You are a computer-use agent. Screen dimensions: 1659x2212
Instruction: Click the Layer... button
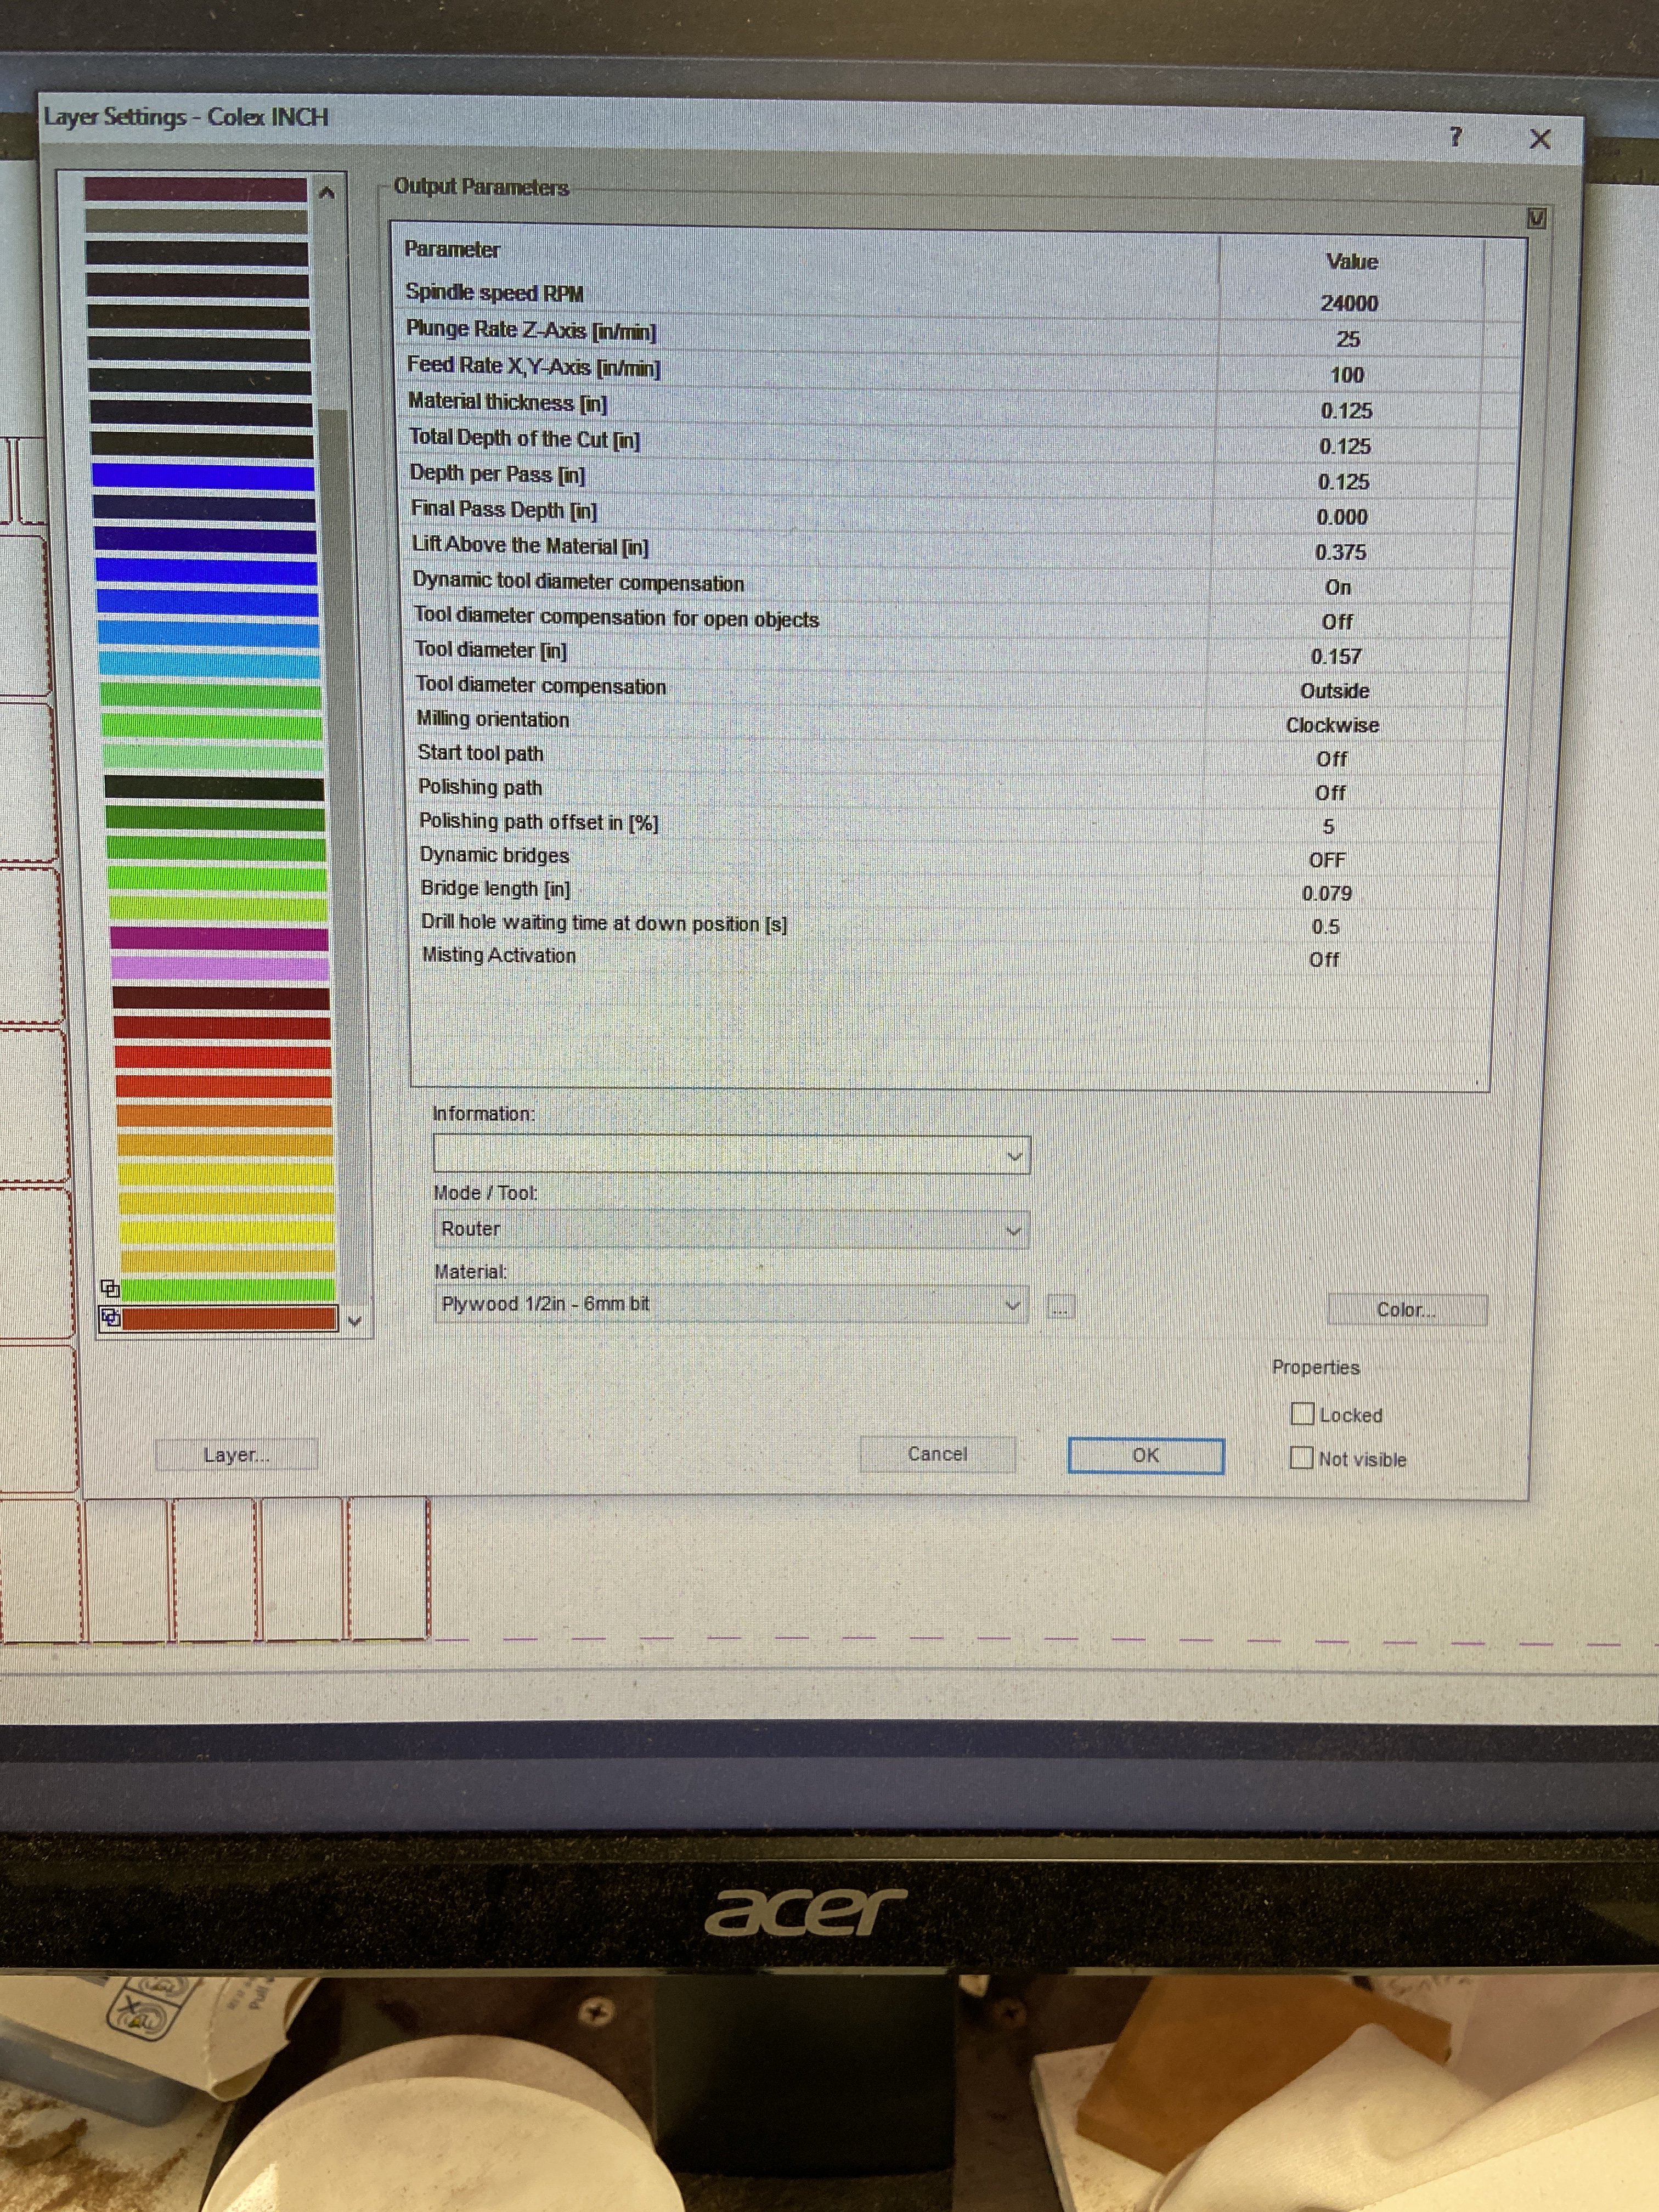click(236, 1454)
